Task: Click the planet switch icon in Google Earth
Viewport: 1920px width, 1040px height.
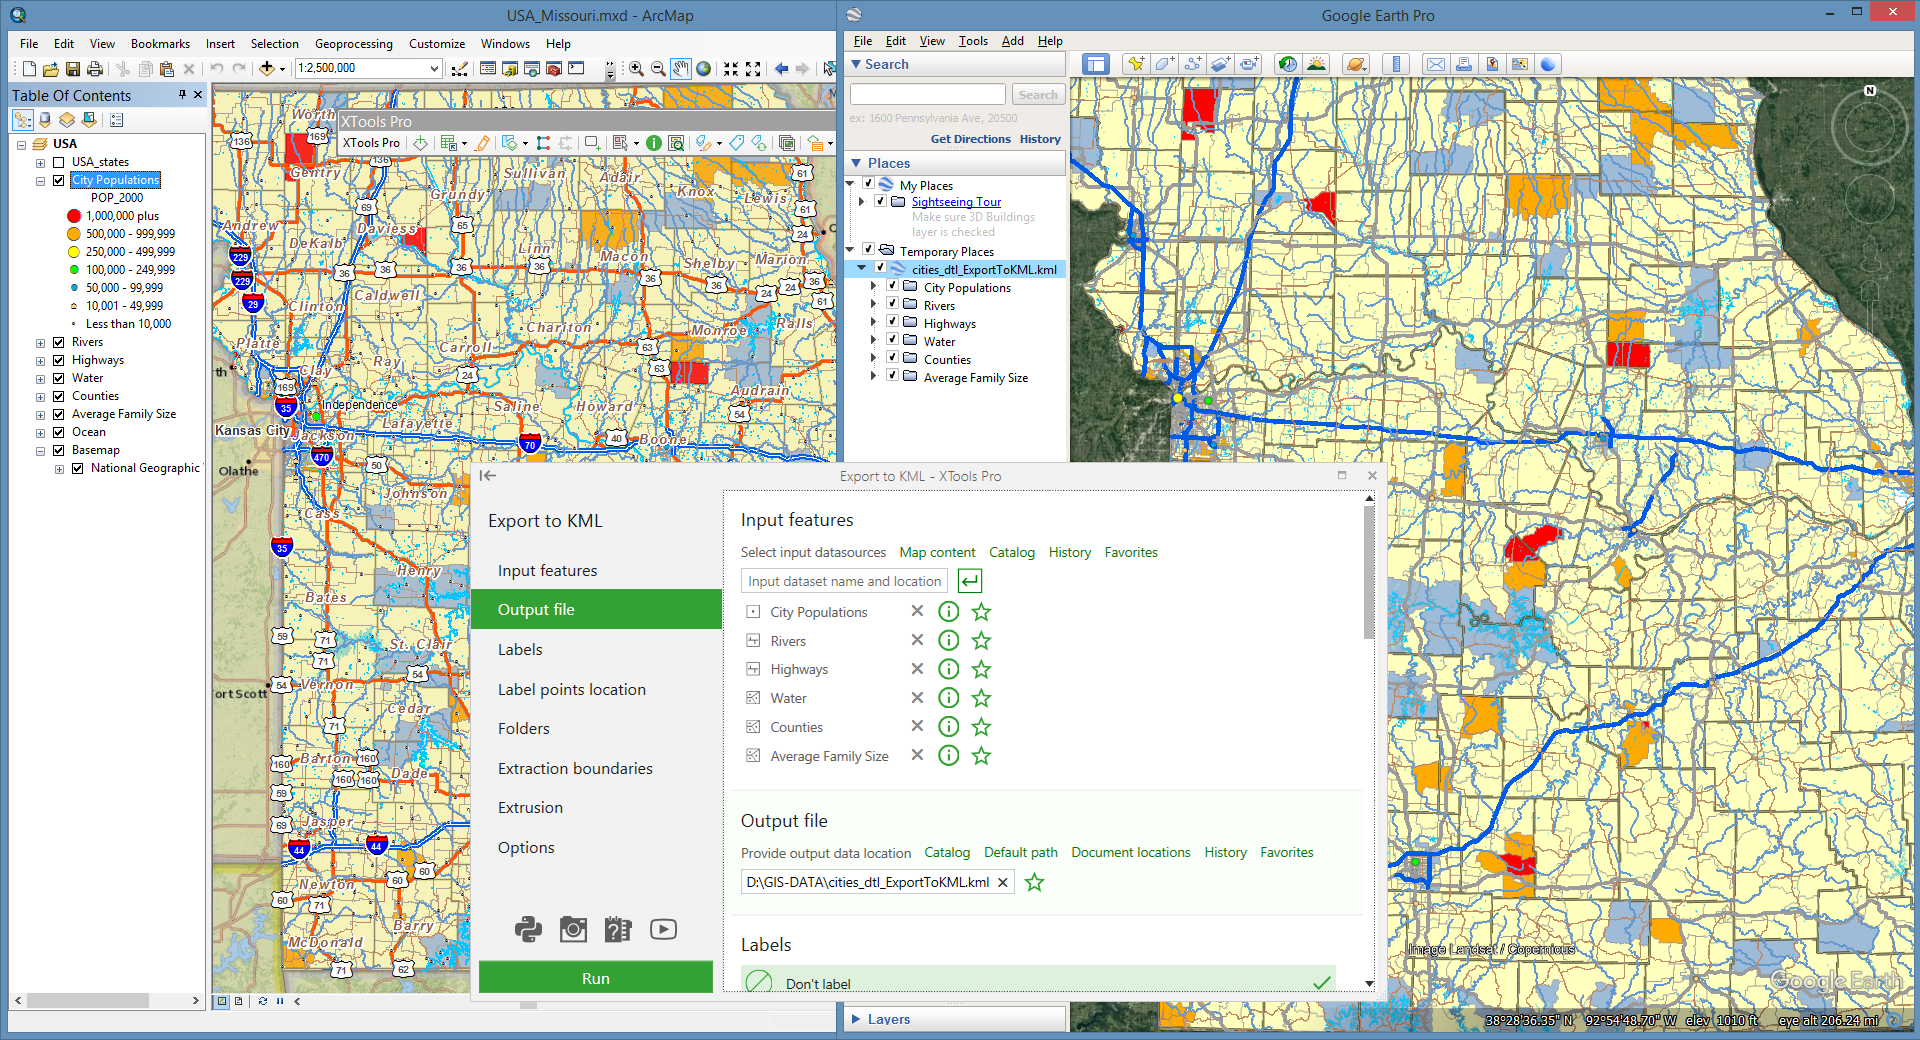Action: point(1355,64)
